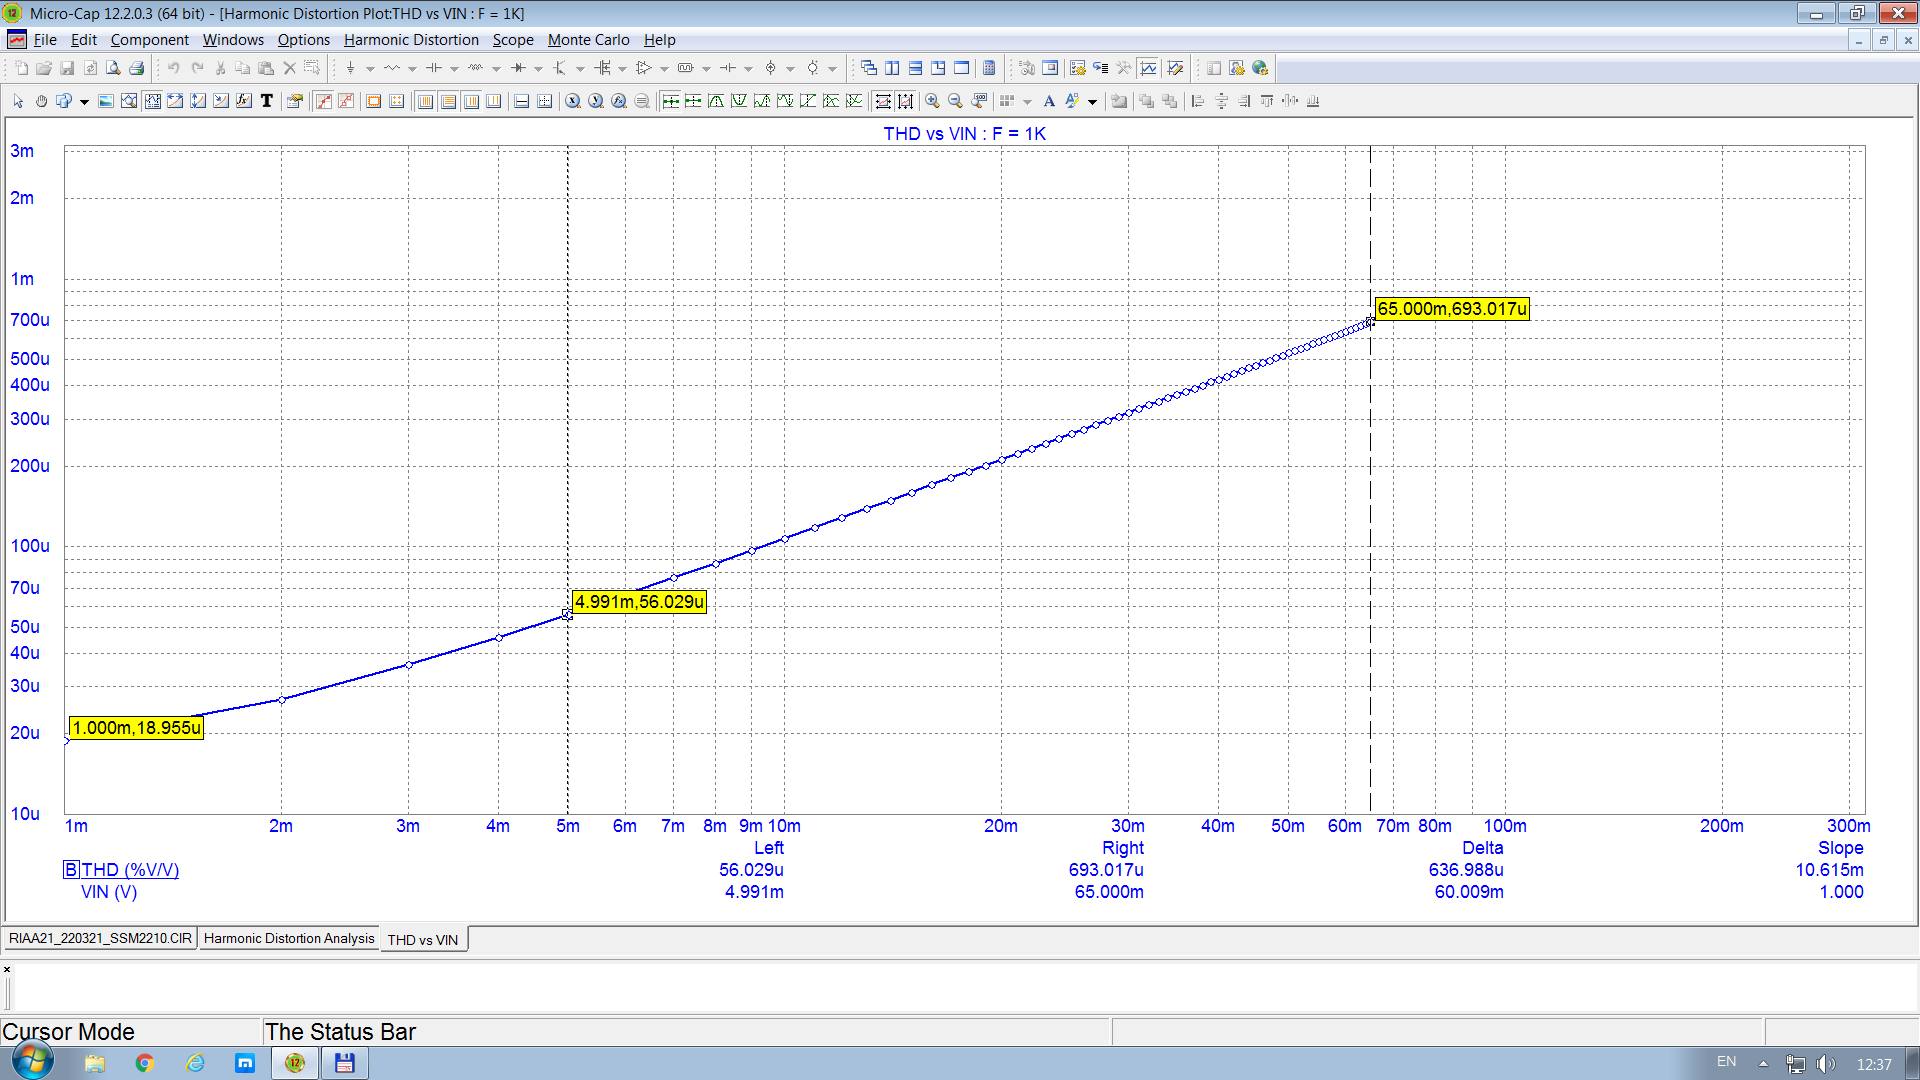
Task: Click the 65.000m,693.017u cursor tag
Action: [x=1452, y=309]
